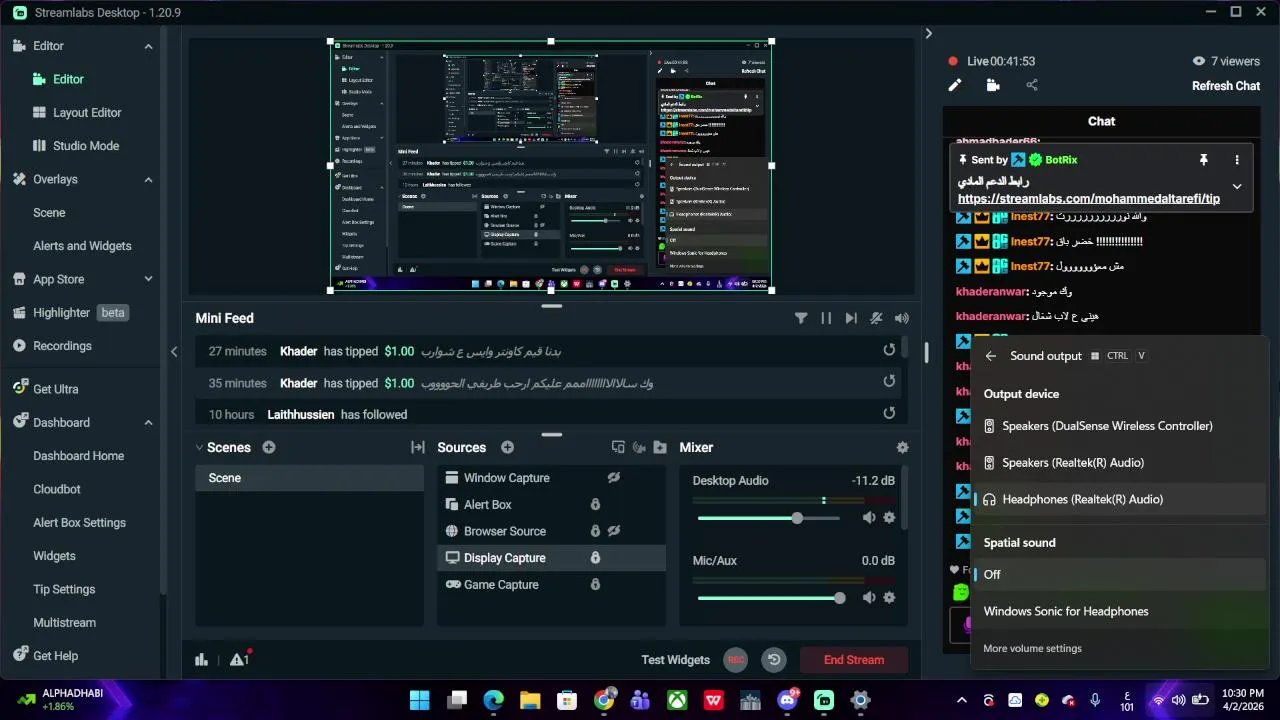Open the Mini Feed filter icon
Screen dimensions: 1280x720
click(801, 318)
